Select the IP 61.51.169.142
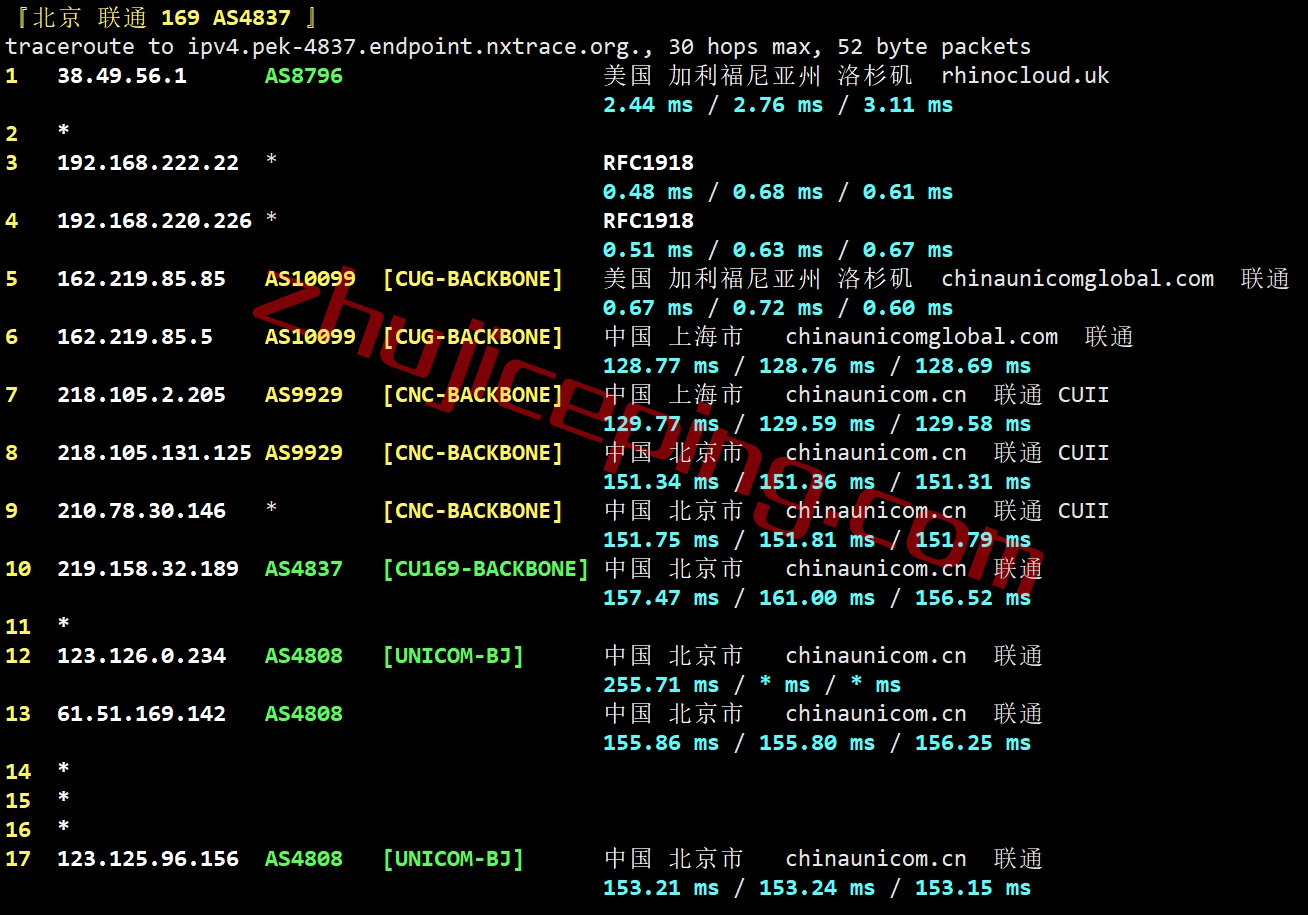The width and height of the screenshot is (1308, 915). (x=141, y=714)
